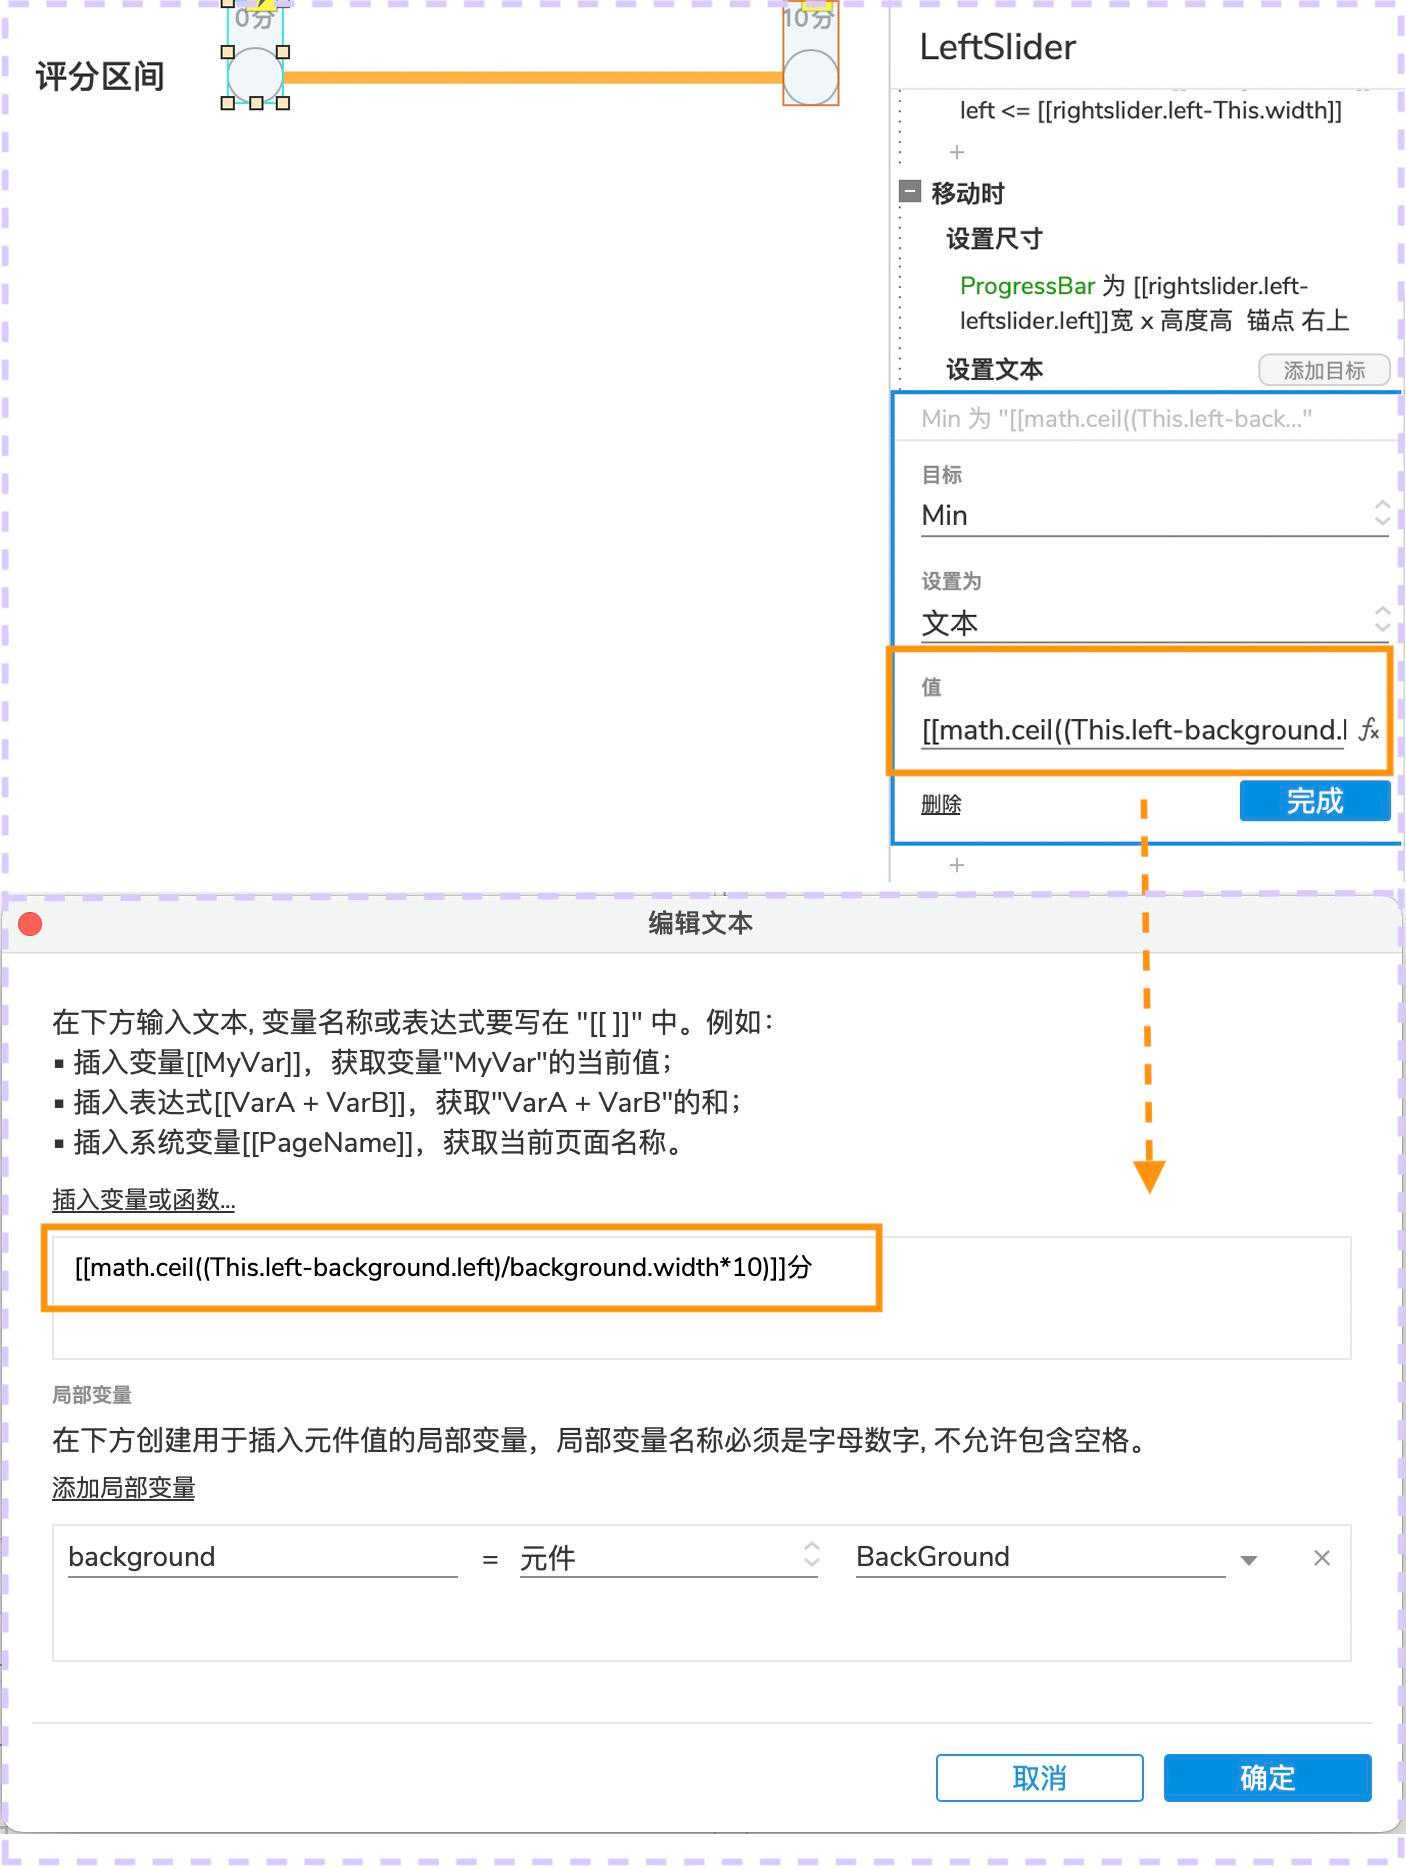
Task: Click the 添加目标 button
Action: (x=1324, y=371)
